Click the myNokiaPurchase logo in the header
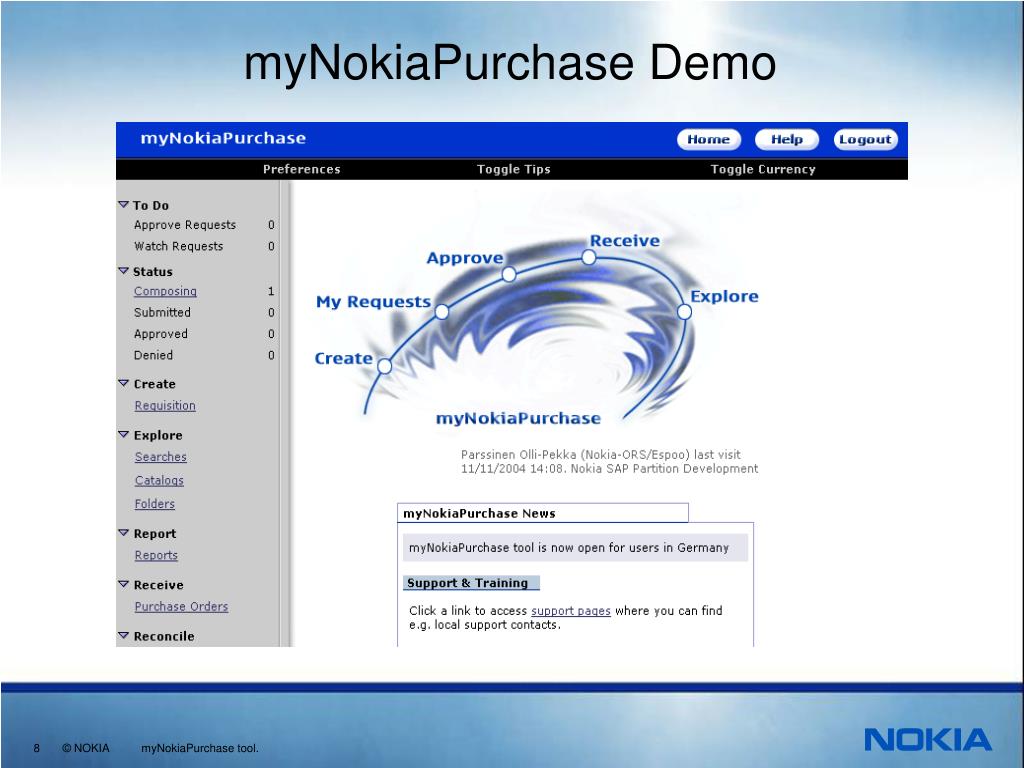Image resolution: width=1024 pixels, height=768 pixels. click(223, 138)
